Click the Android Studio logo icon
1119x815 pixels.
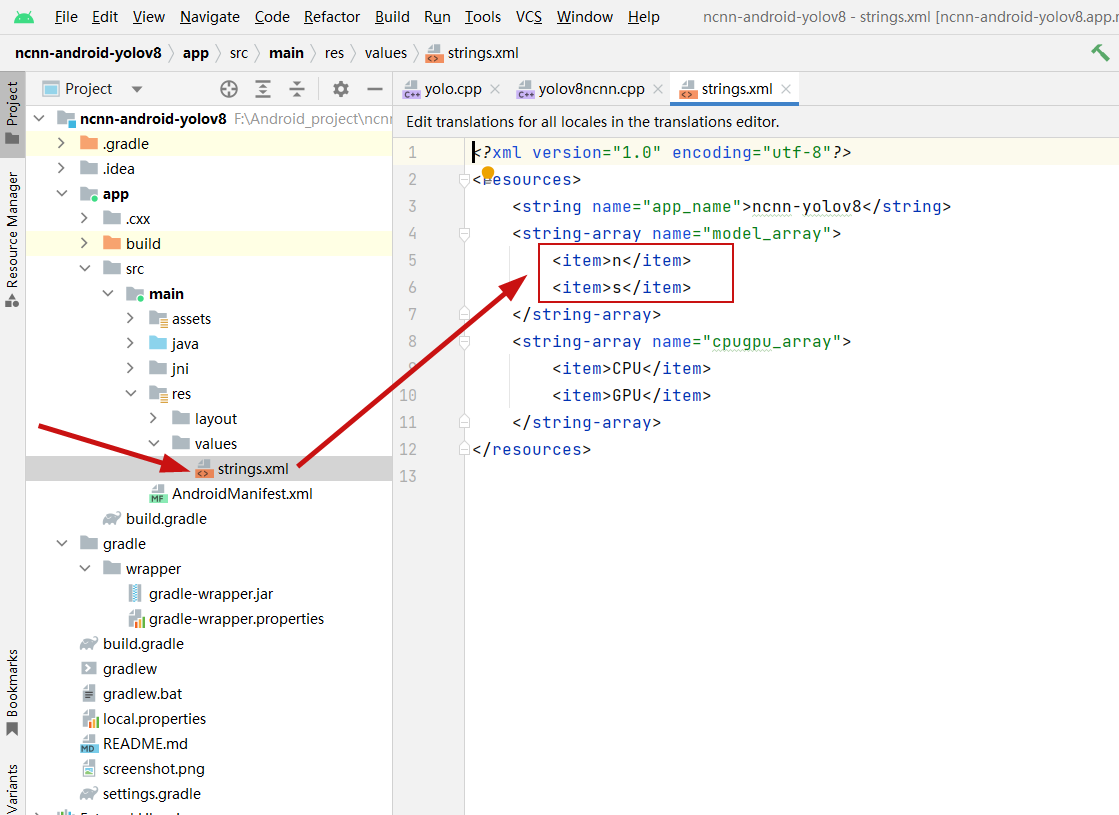[24, 16]
